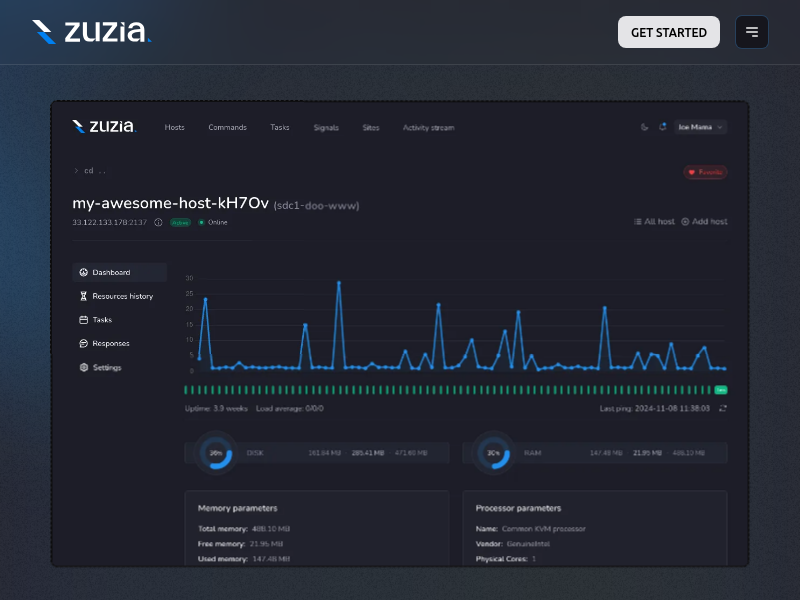Select Tasks in the top navigation
The height and width of the screenshot is (600, 800).
point(280,127)
